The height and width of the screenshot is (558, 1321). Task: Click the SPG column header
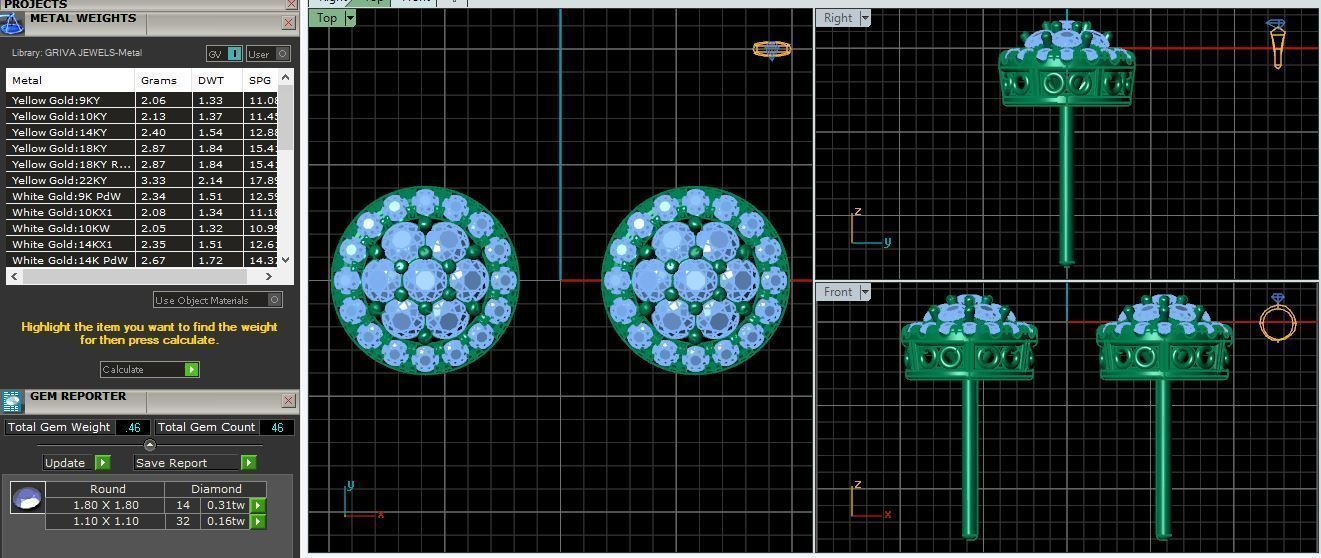click(261, 80)
